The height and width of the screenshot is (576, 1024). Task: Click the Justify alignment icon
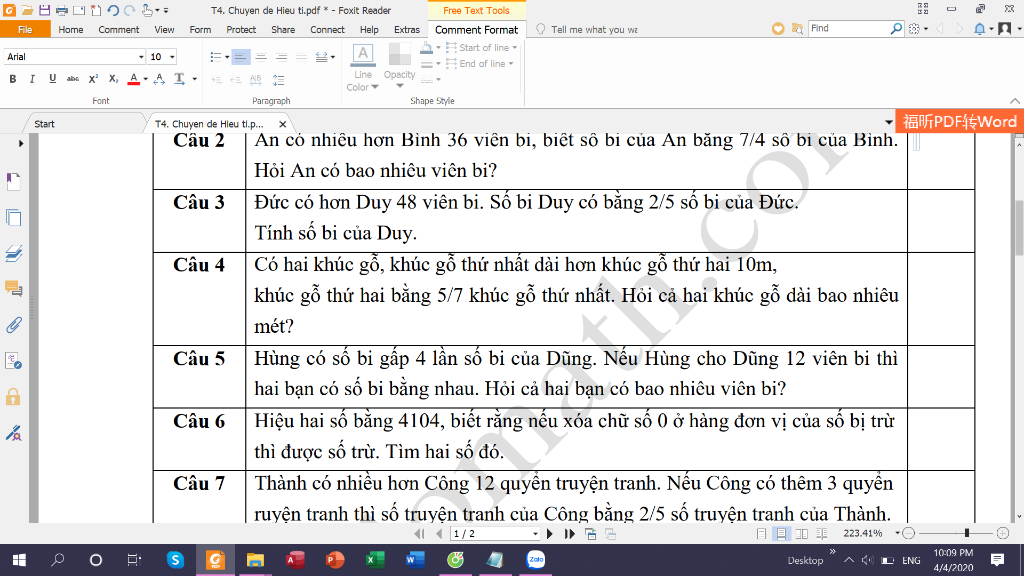click(x=301, y=57)
